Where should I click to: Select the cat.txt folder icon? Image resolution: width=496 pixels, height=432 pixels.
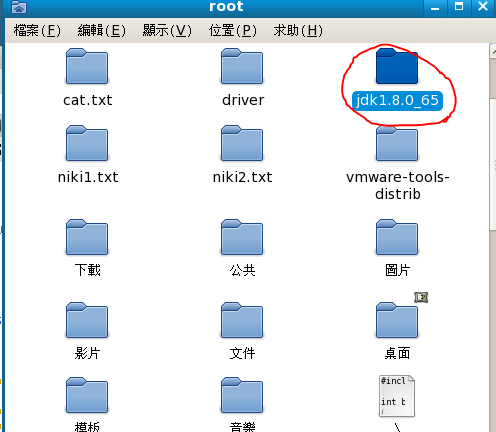(x=87, y=66)
